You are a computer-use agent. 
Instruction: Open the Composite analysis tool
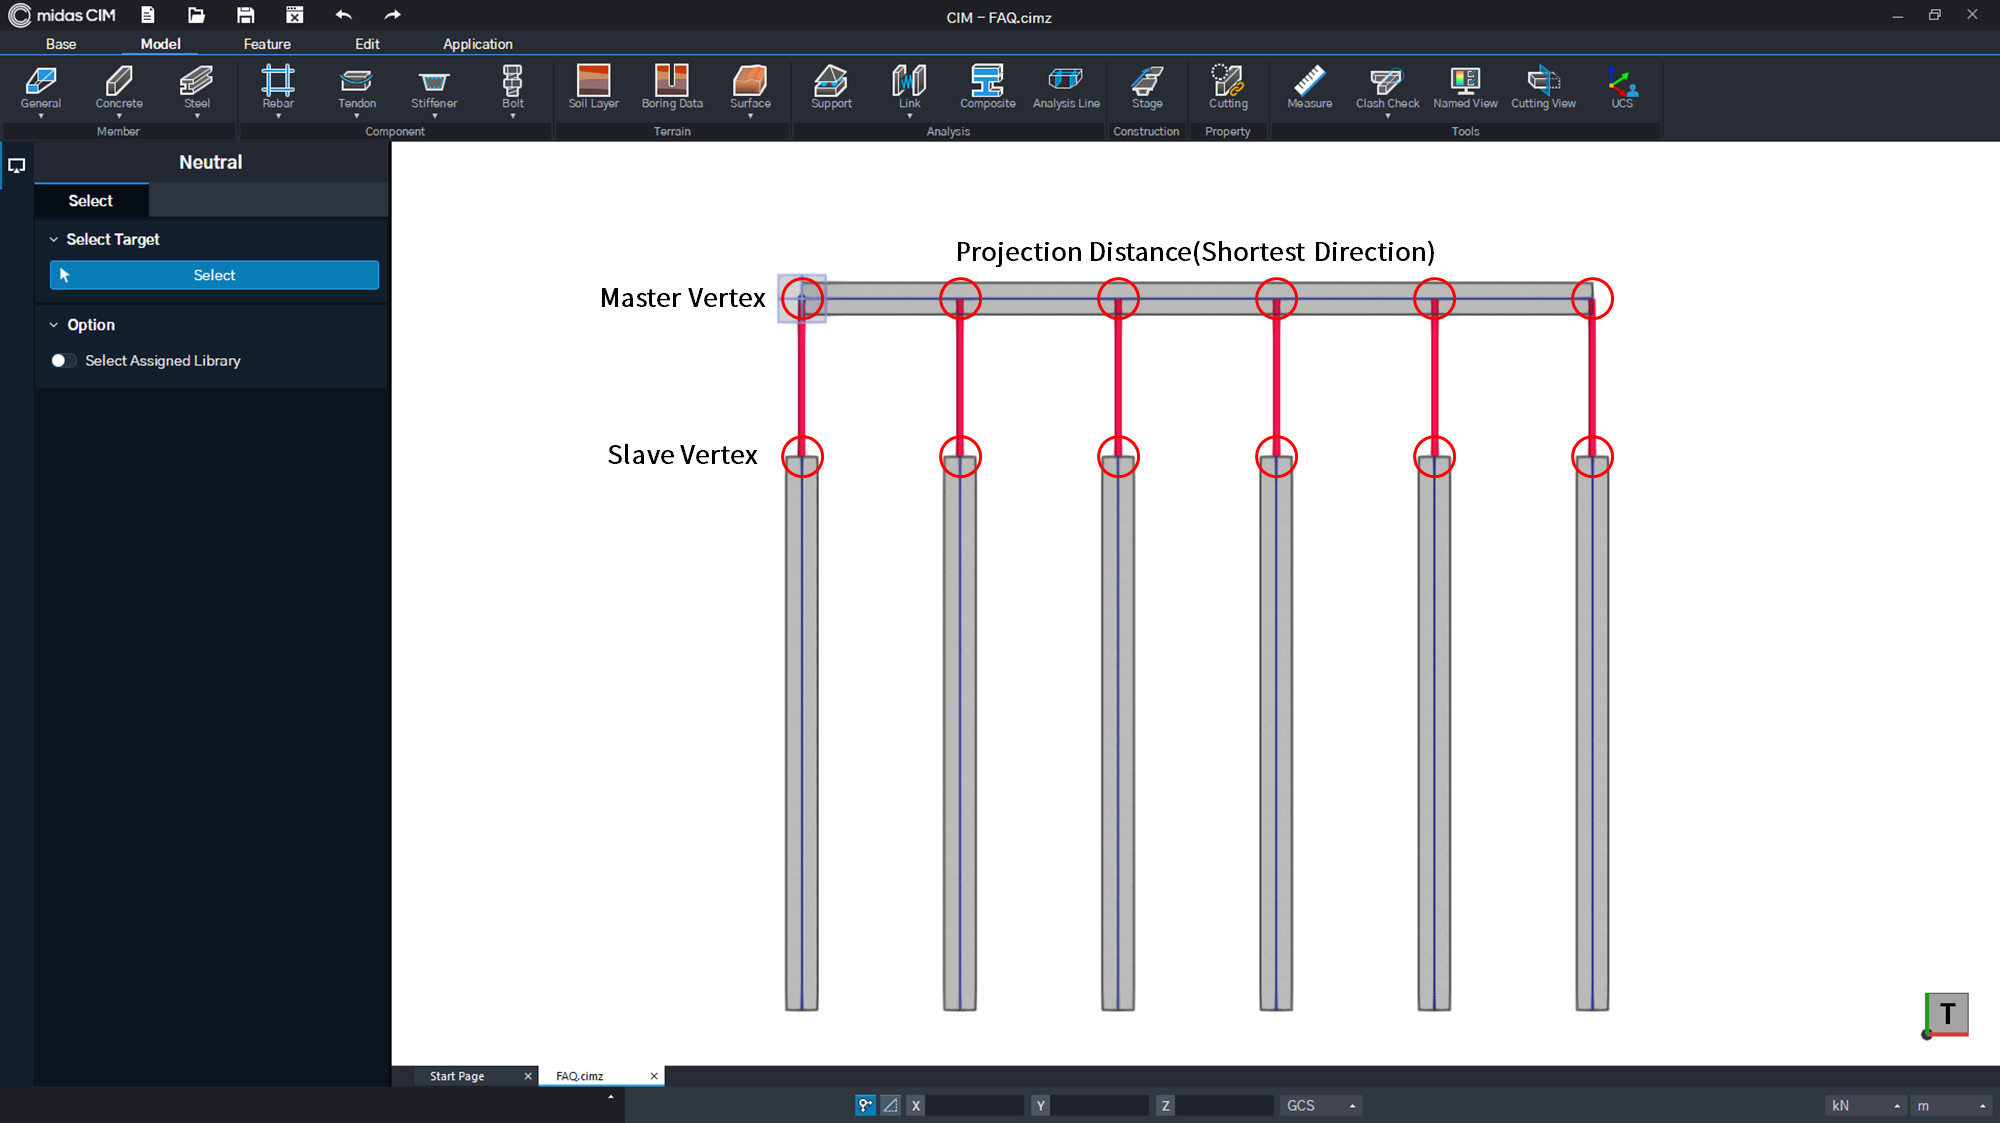coord(987,88)
